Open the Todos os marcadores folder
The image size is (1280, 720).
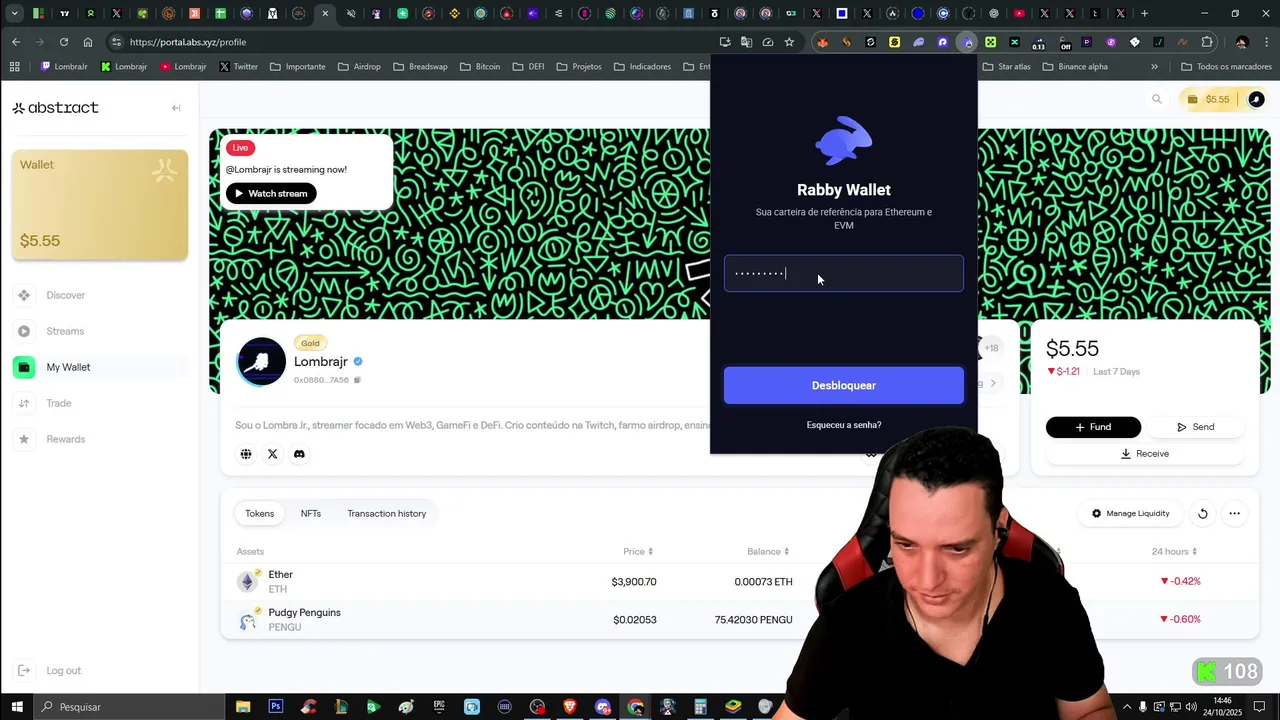[x=1225, y=67]
